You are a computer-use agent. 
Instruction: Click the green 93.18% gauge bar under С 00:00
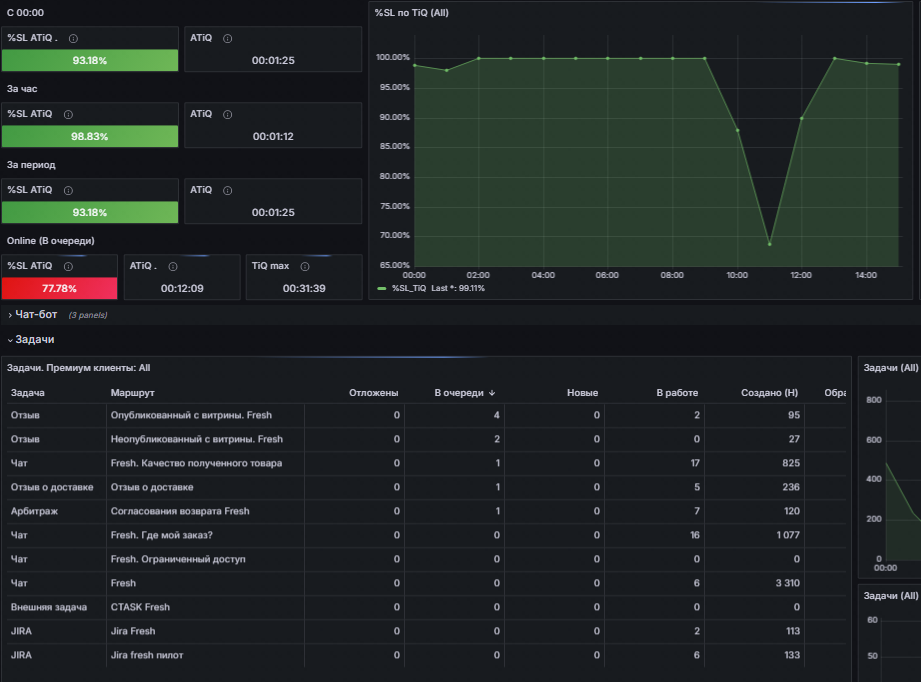[90, 61]
